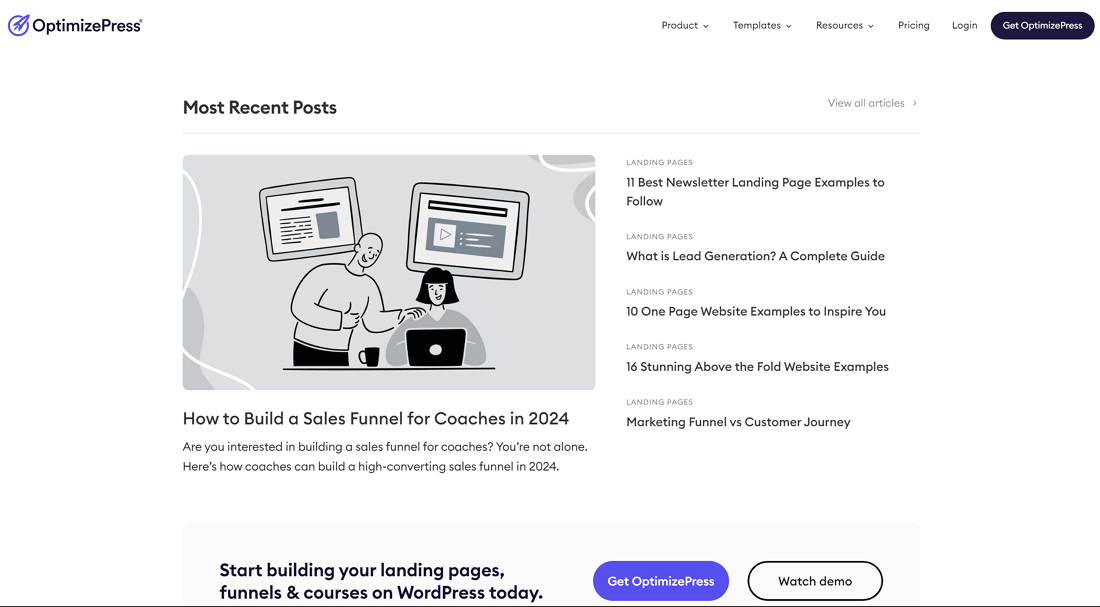Image resolution: width=1100 pixels, height=607 pixels.
Task: Click the dark Get OptimizePress header button
Action: pos(1042,25)
